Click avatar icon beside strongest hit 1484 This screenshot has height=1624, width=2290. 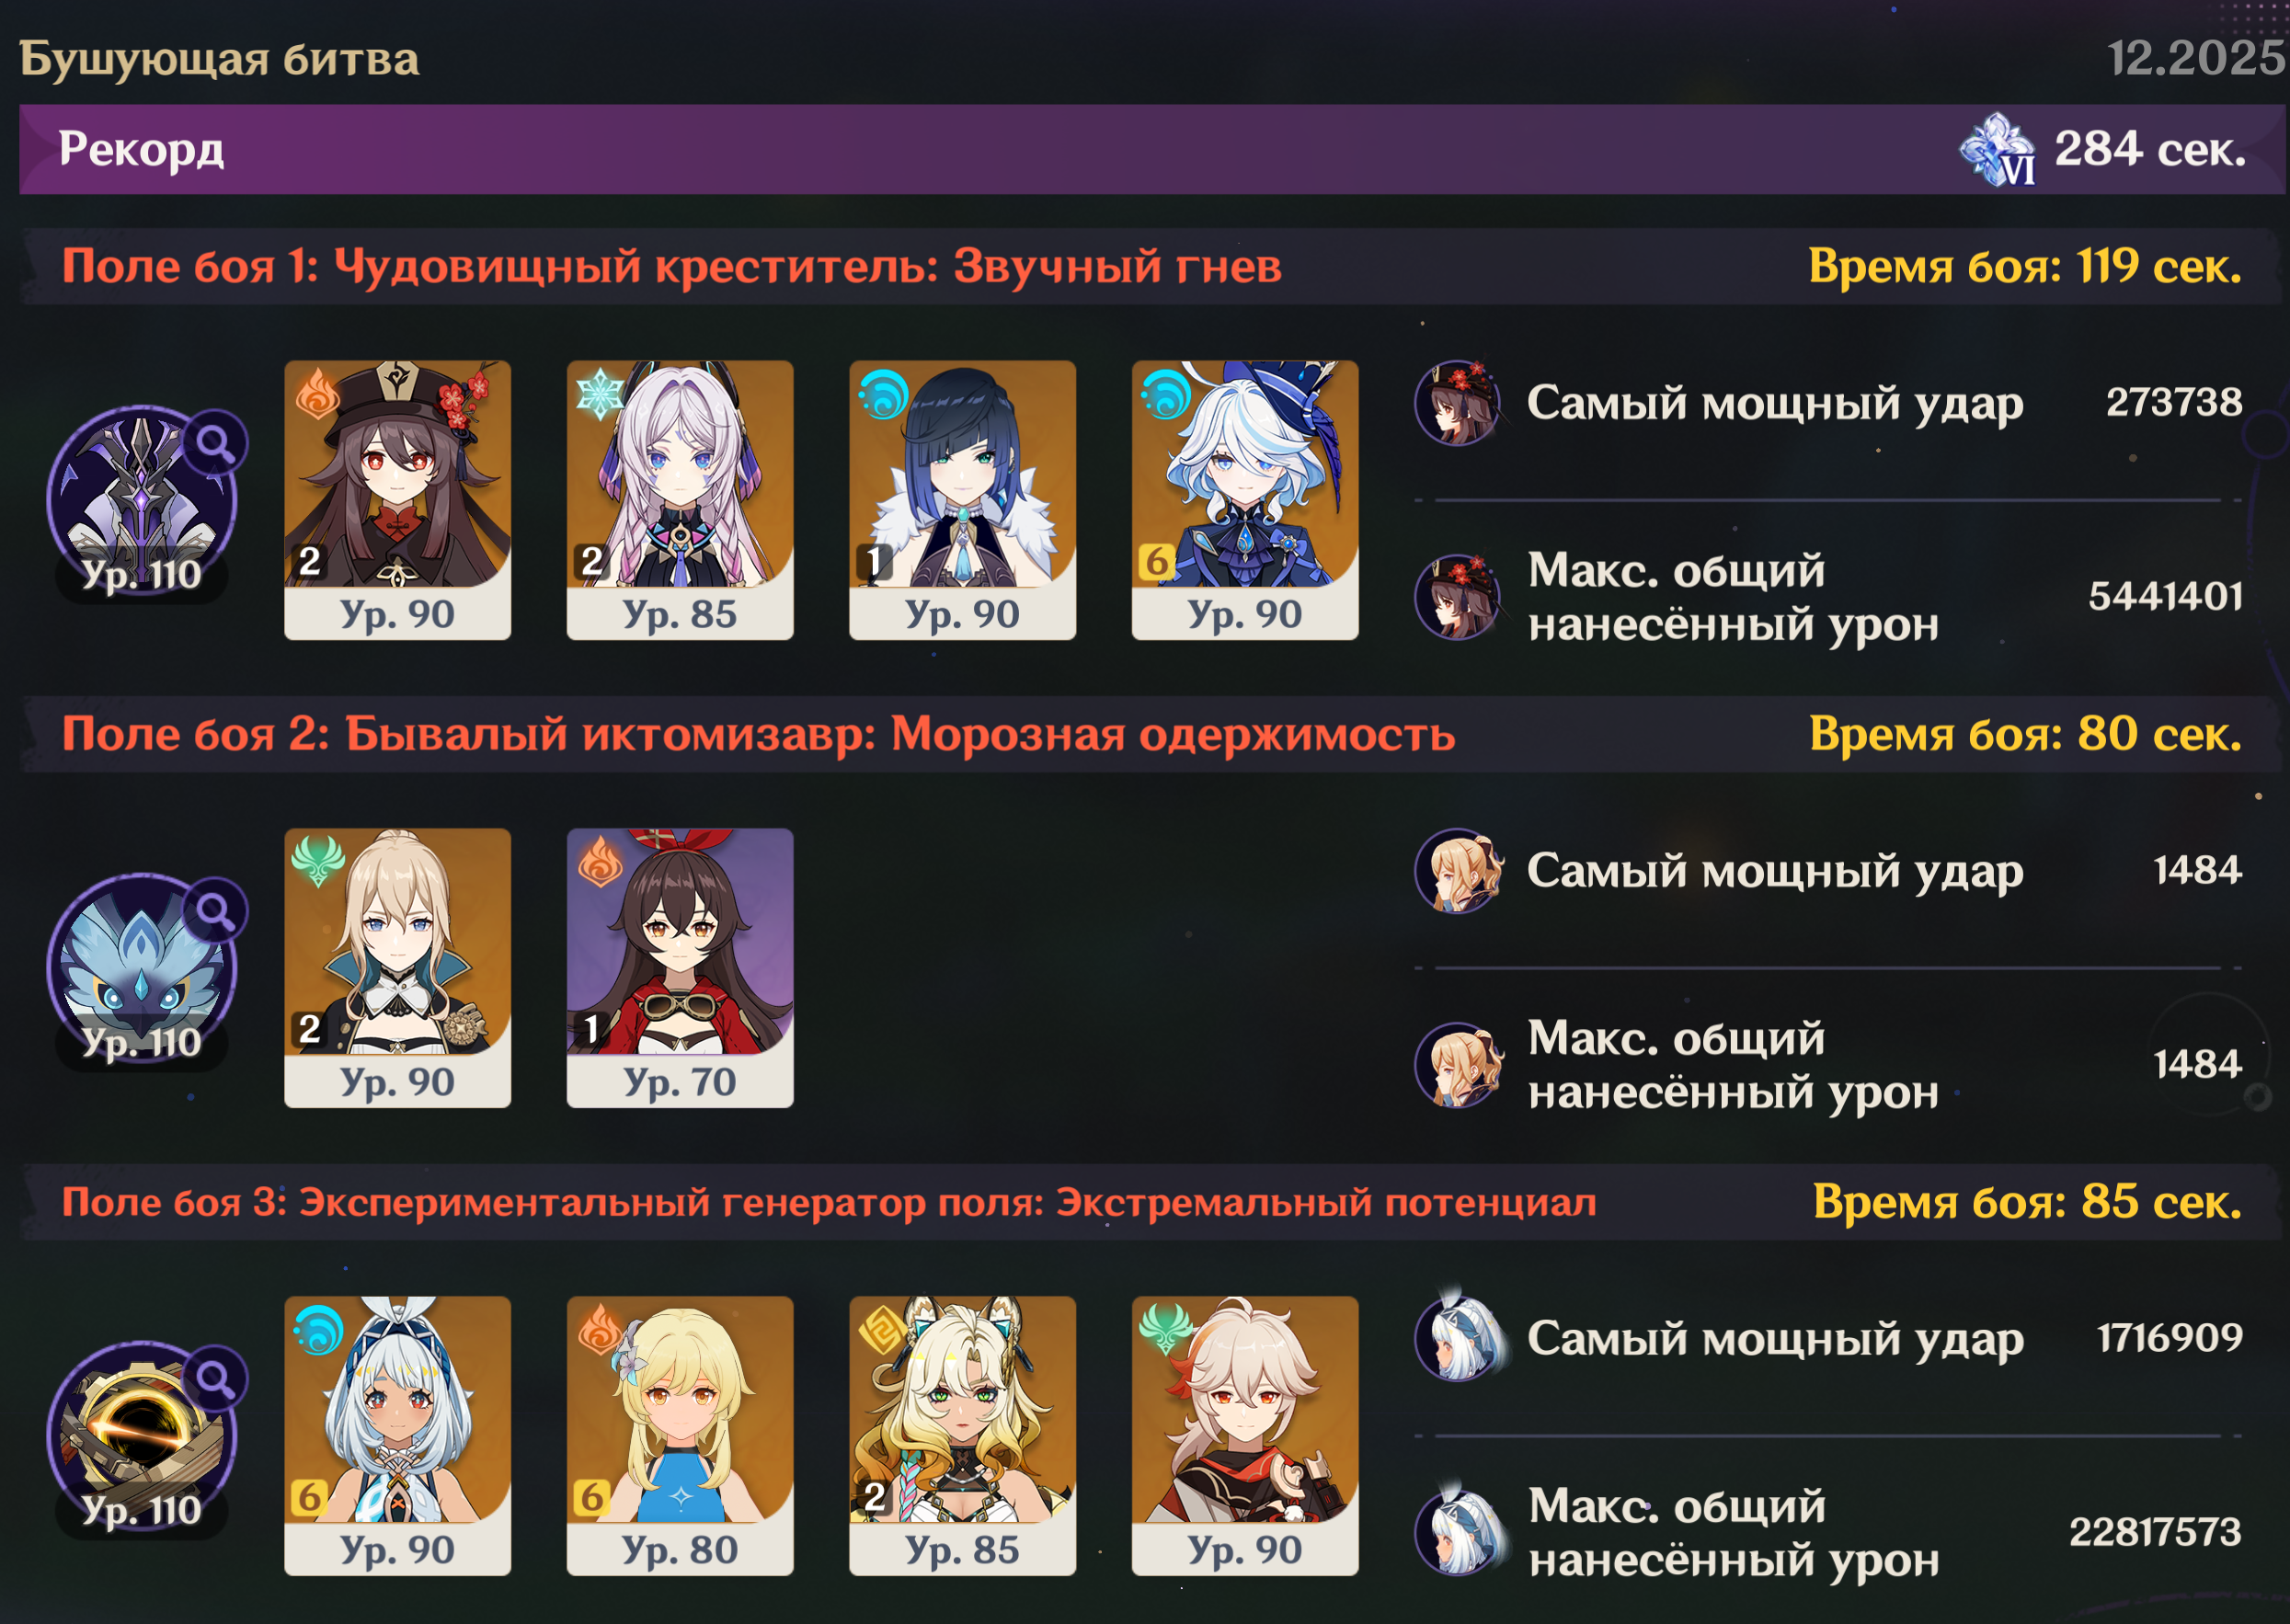[1458, 870]
